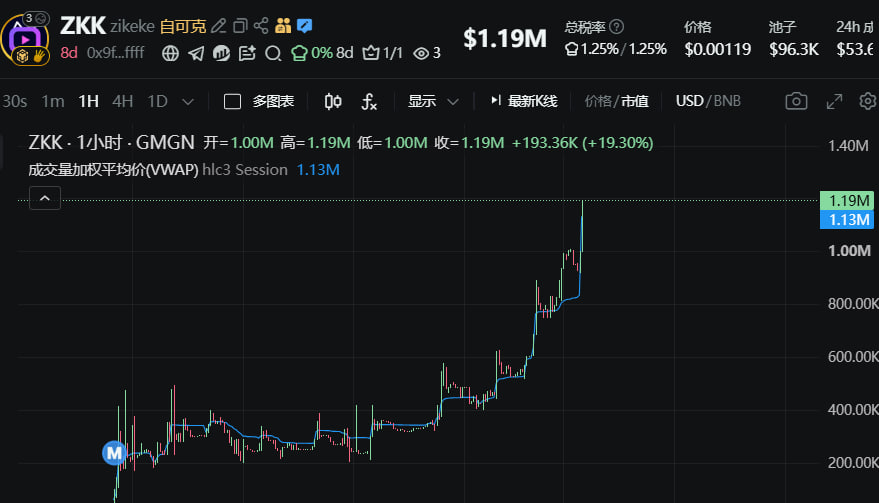Click the VWAP indicator legend label

(x=113, y=170)
